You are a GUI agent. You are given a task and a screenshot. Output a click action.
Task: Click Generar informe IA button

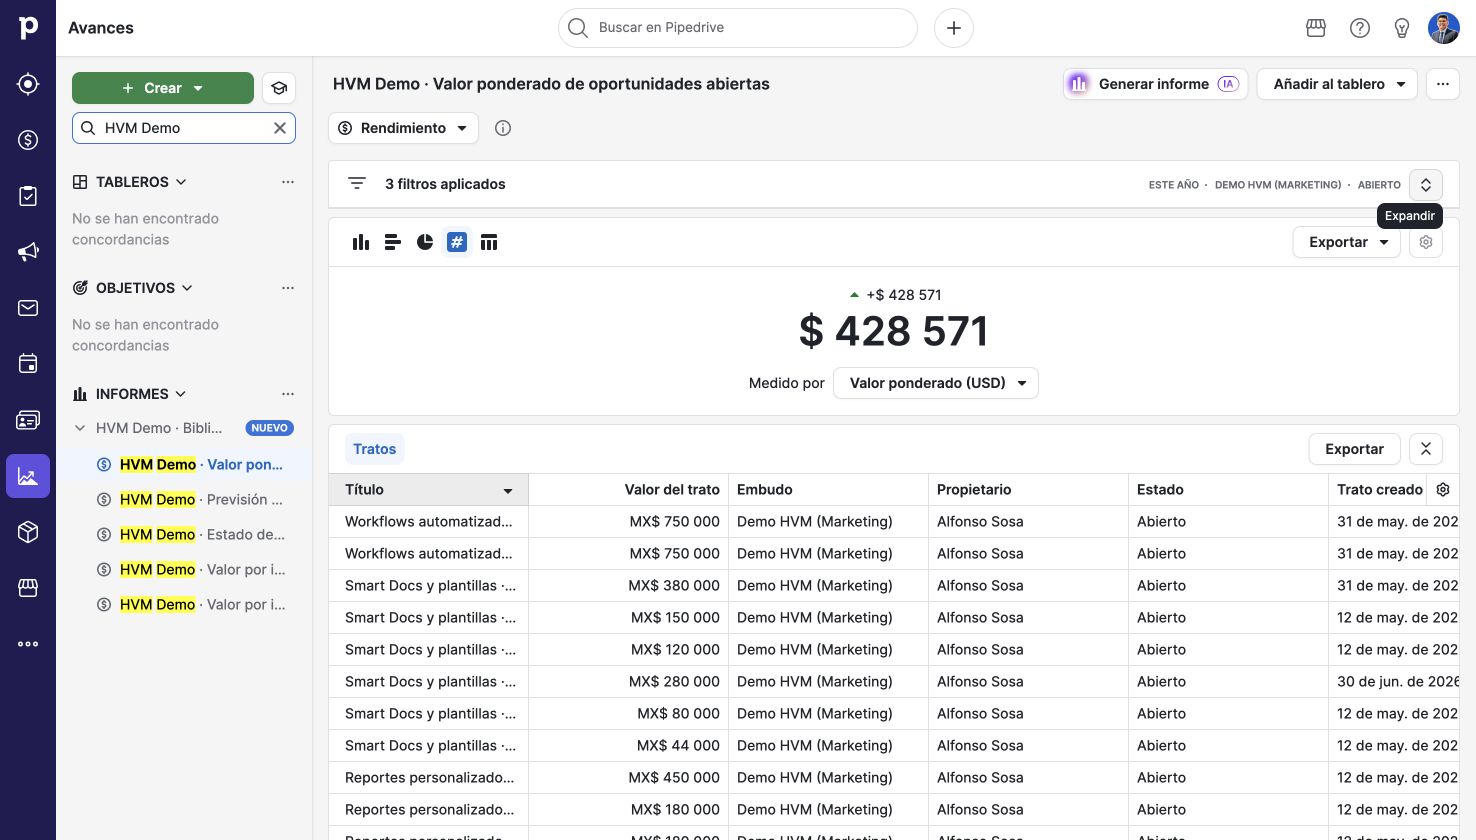coord(1155,84)
